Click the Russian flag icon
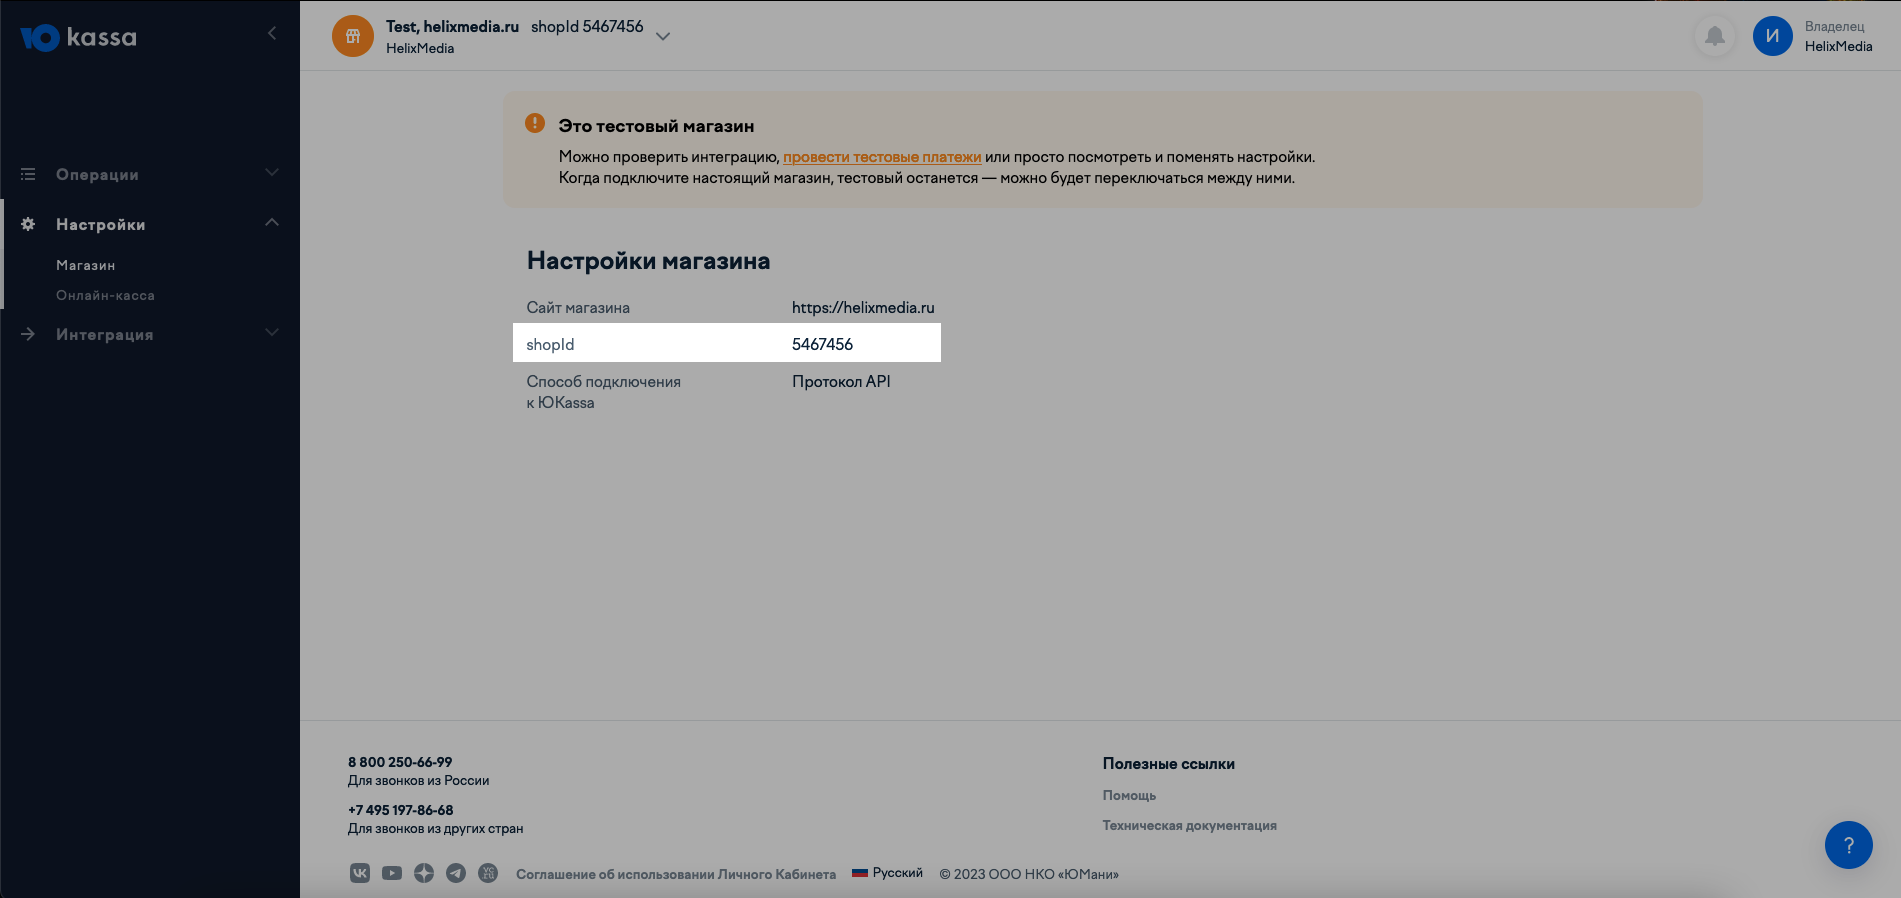 (859, 873)
